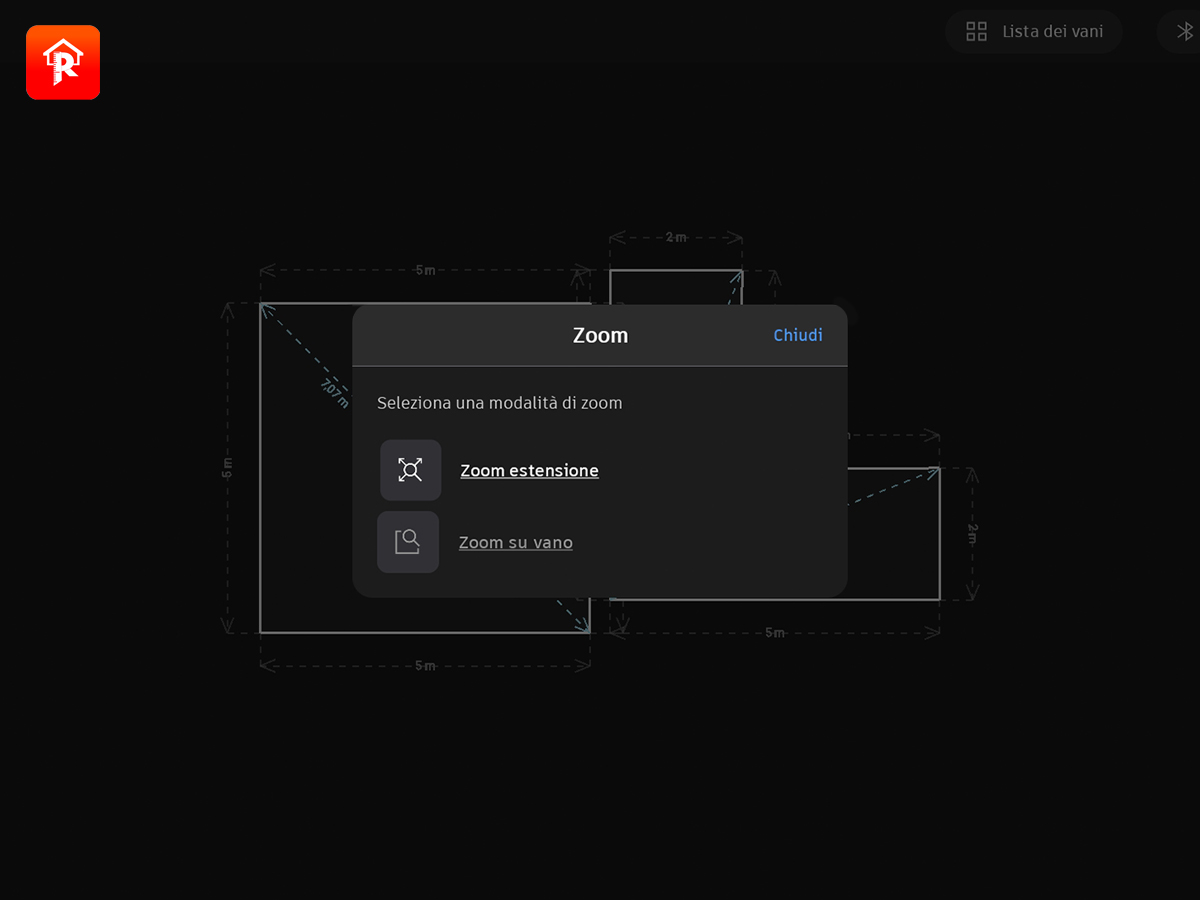Click the red house app logo

(x=63, y=63)
